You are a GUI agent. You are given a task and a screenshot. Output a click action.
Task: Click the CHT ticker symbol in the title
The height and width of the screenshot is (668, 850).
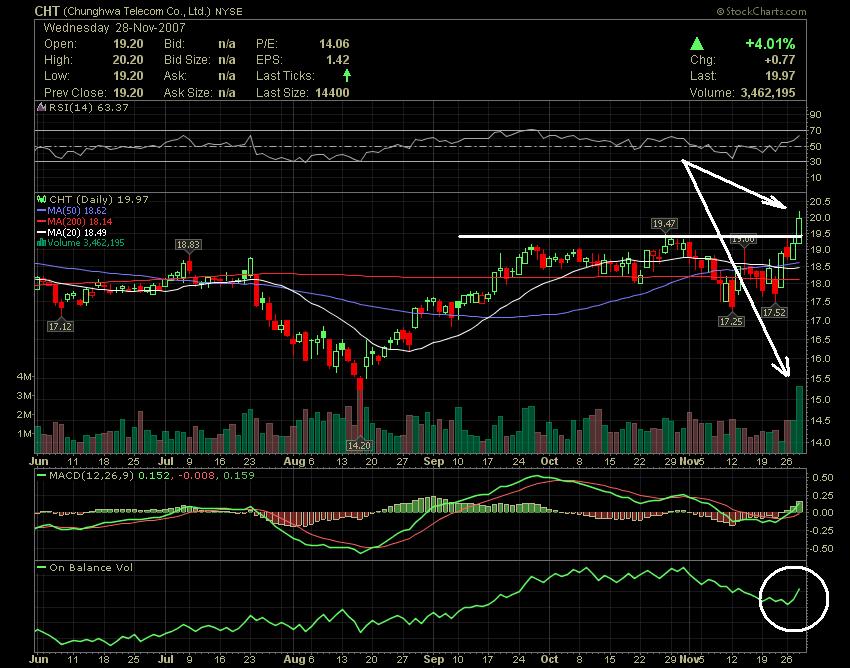coord(47,11)
